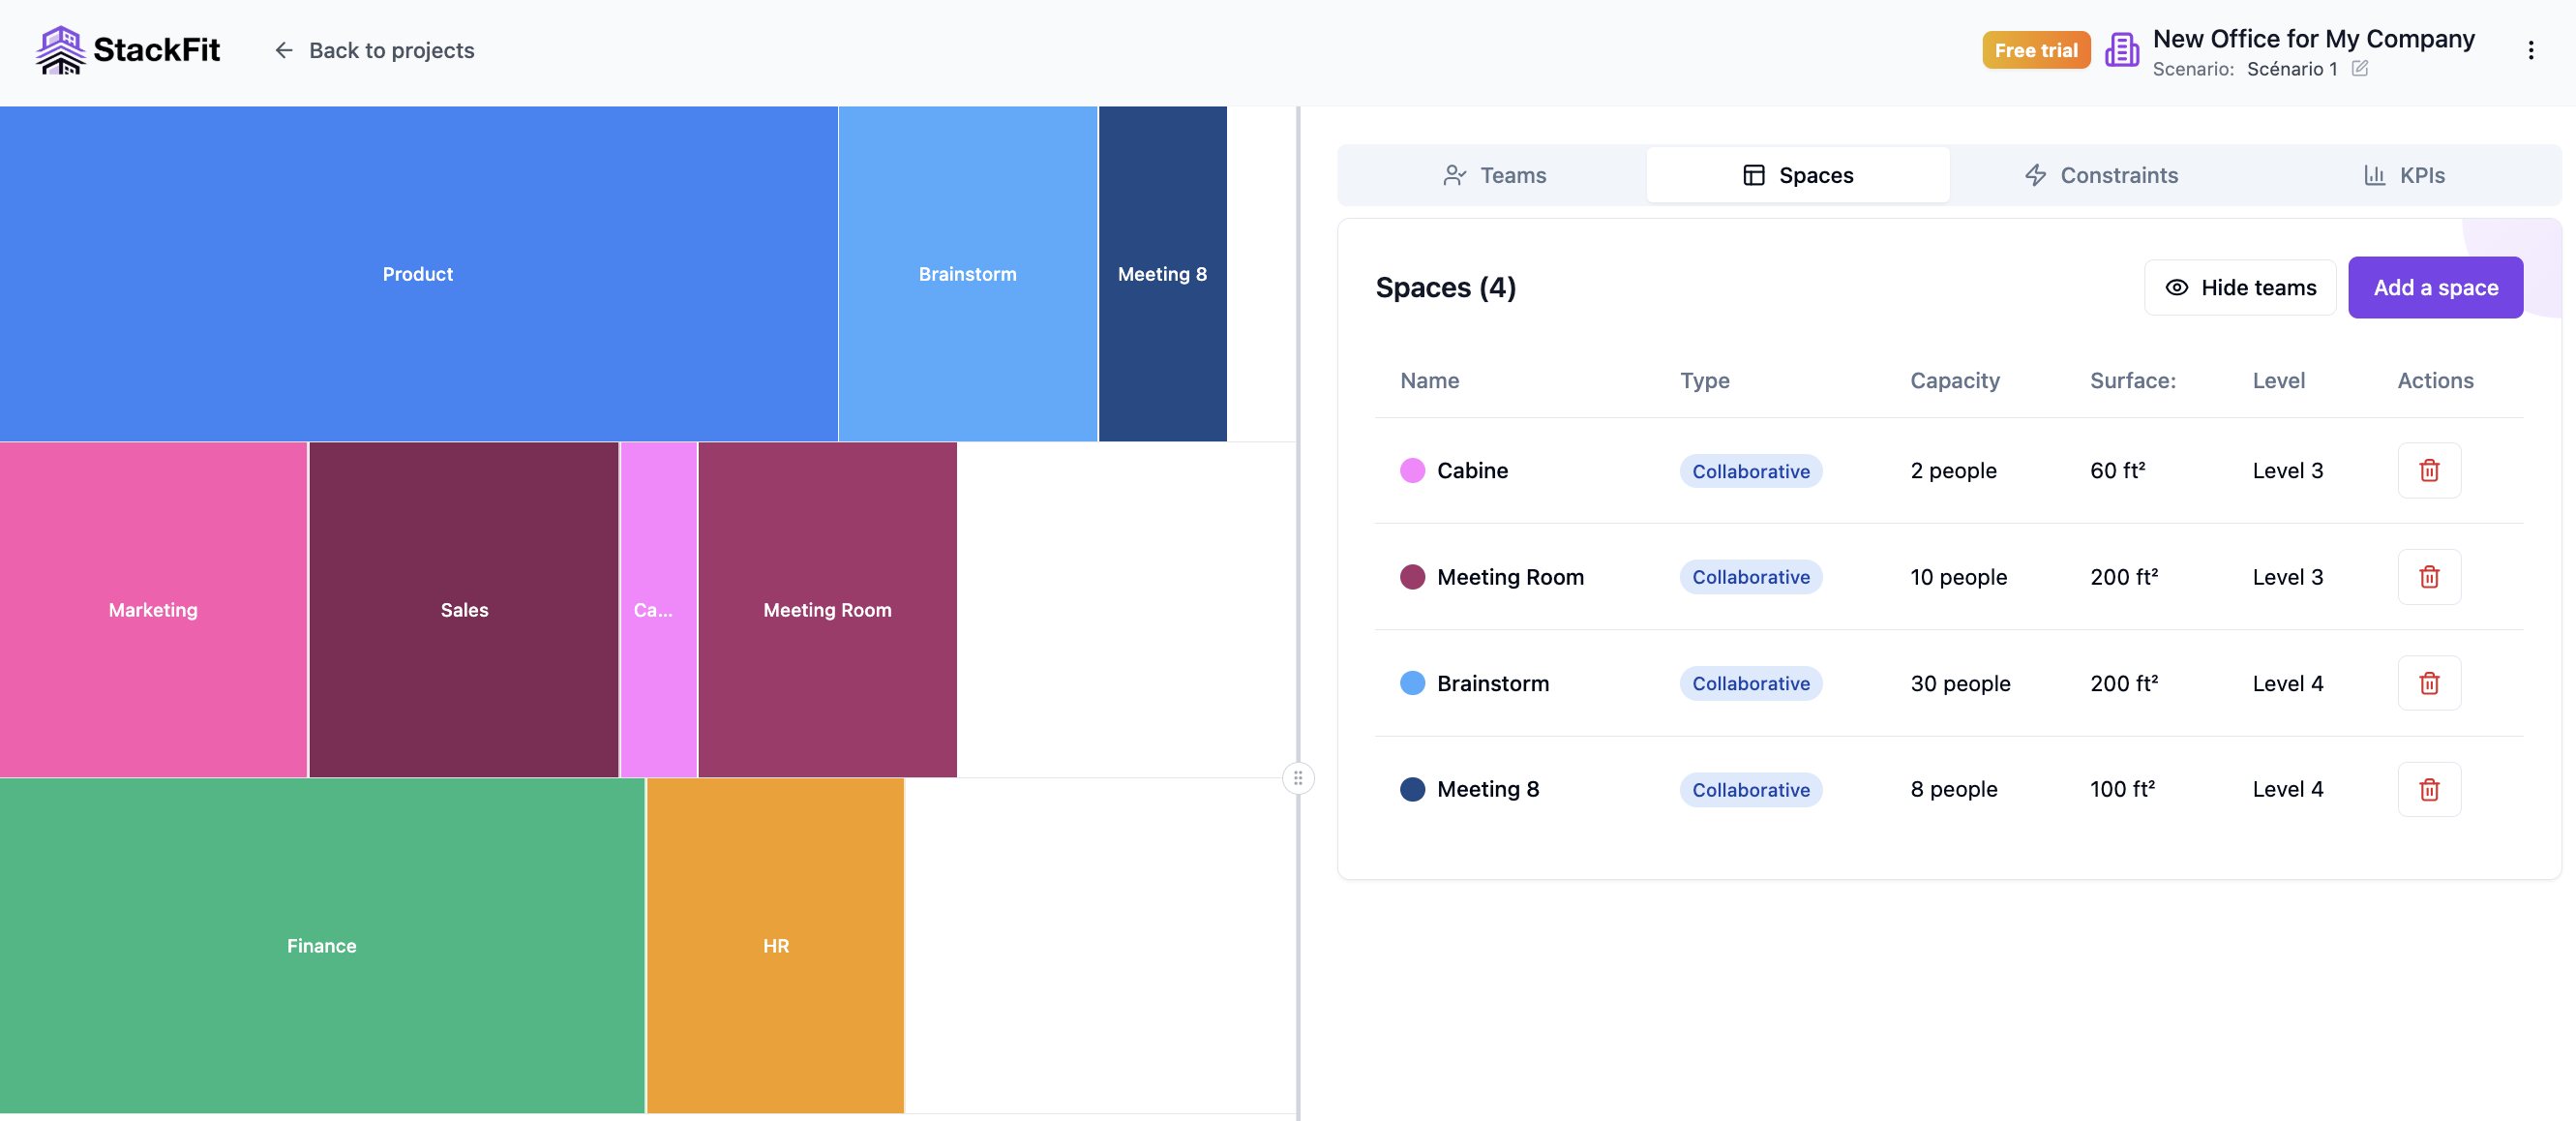Click the Free trial badge

[2036, 49]
